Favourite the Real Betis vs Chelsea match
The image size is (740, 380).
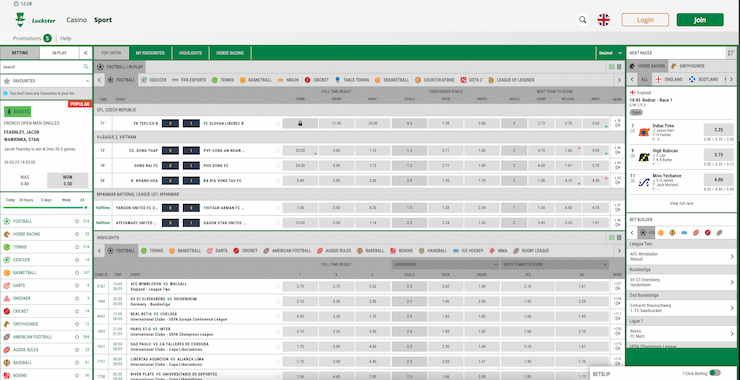278,316
